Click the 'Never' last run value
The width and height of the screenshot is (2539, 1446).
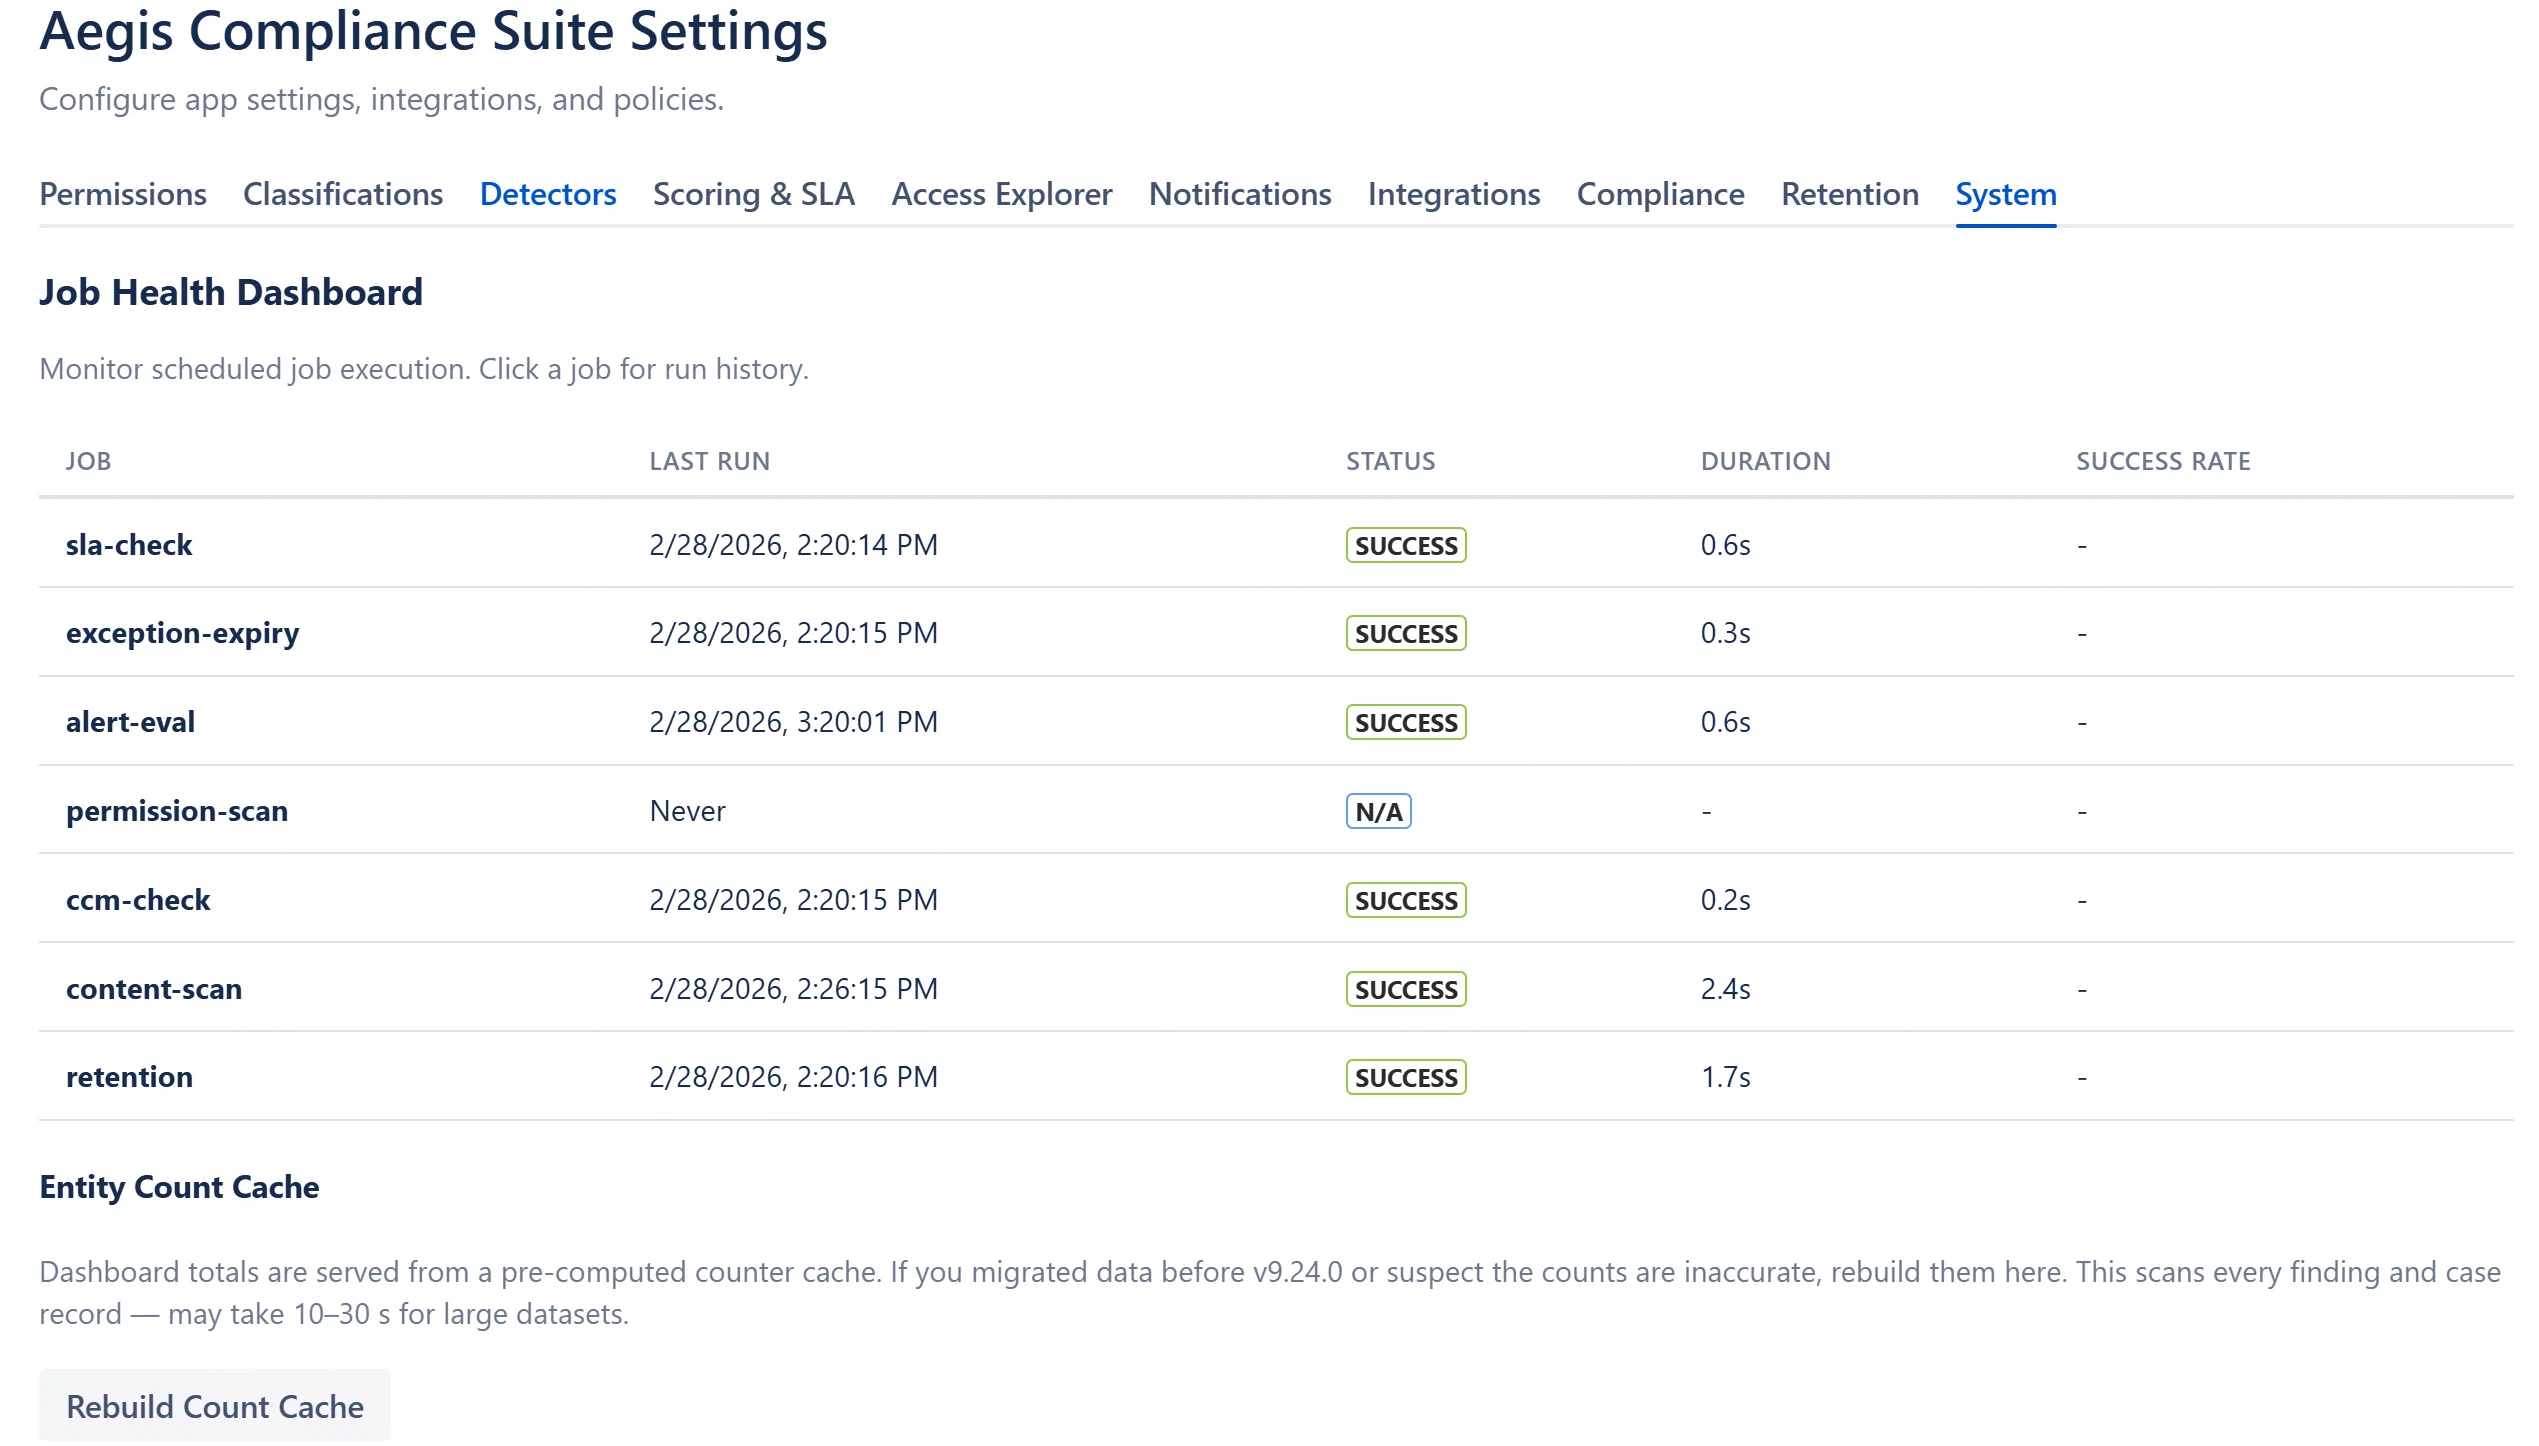[x=688, y=810]
